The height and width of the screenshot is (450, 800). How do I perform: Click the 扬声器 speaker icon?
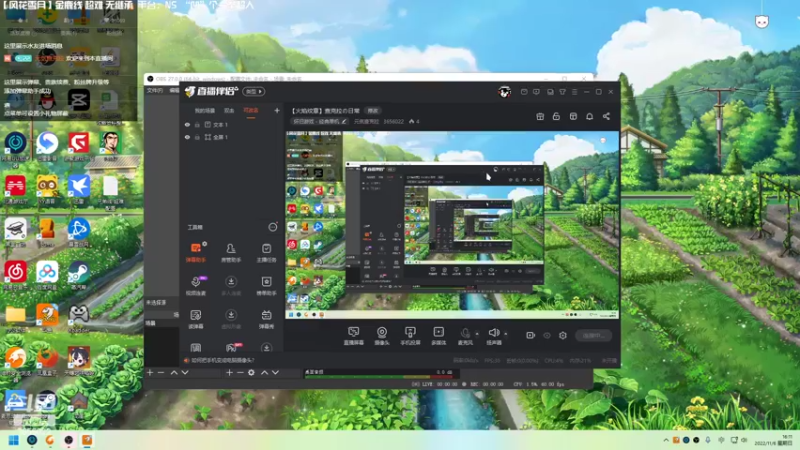[x=493, y=333]
